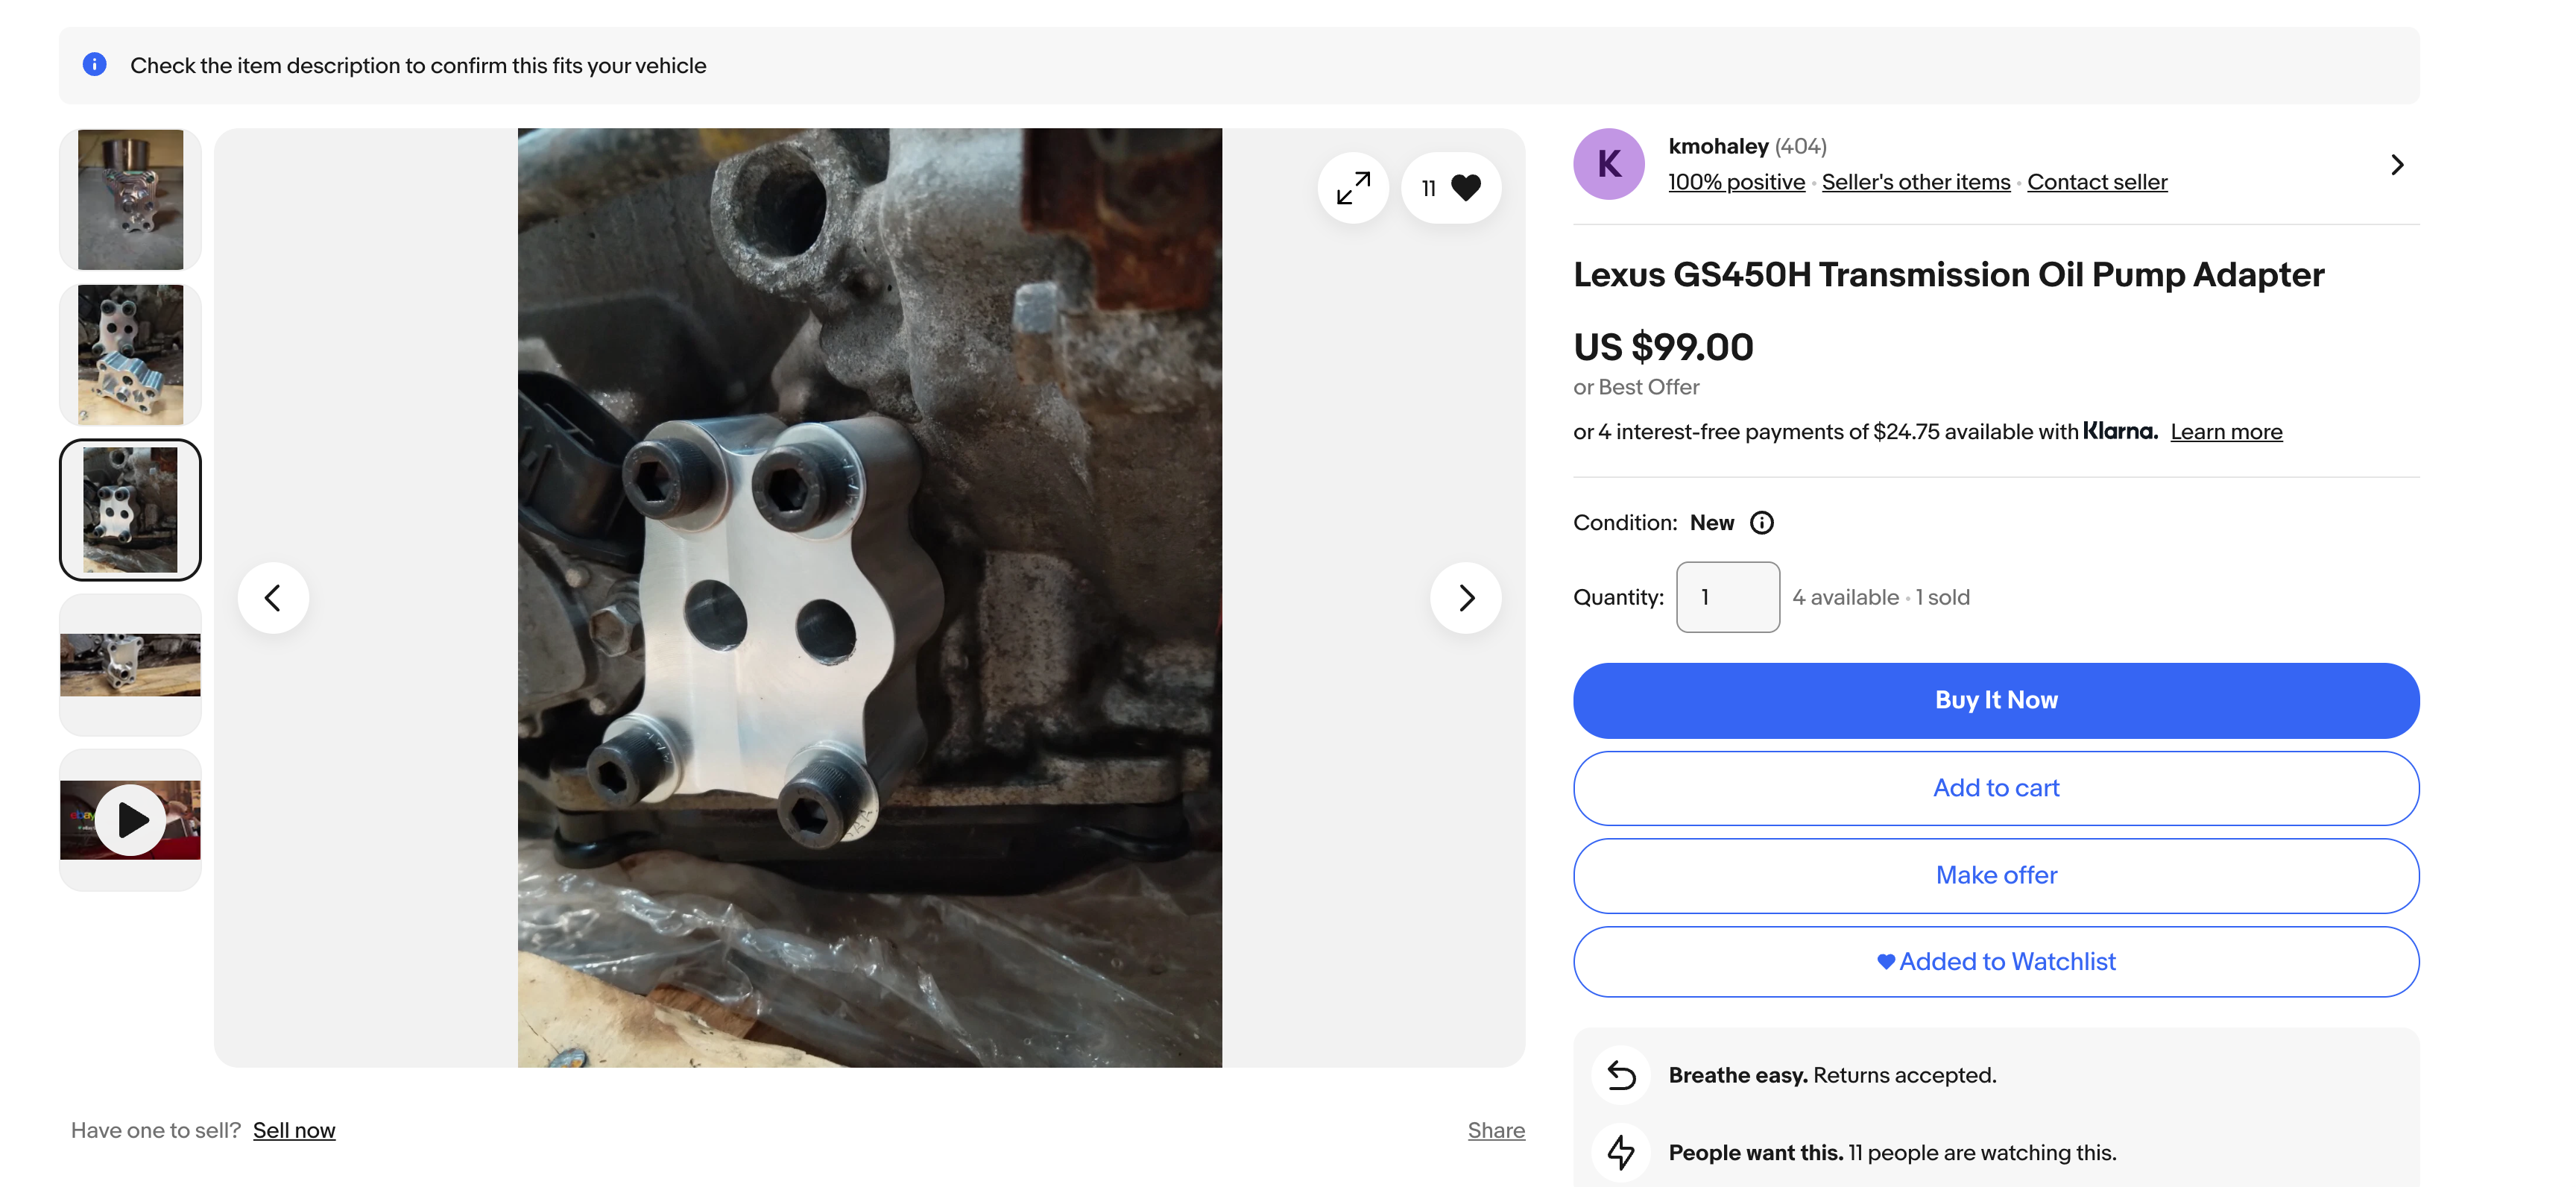Viewport: 2576px width, 1187px height.
Task: Advance to the next product image
Action: 1465,598
